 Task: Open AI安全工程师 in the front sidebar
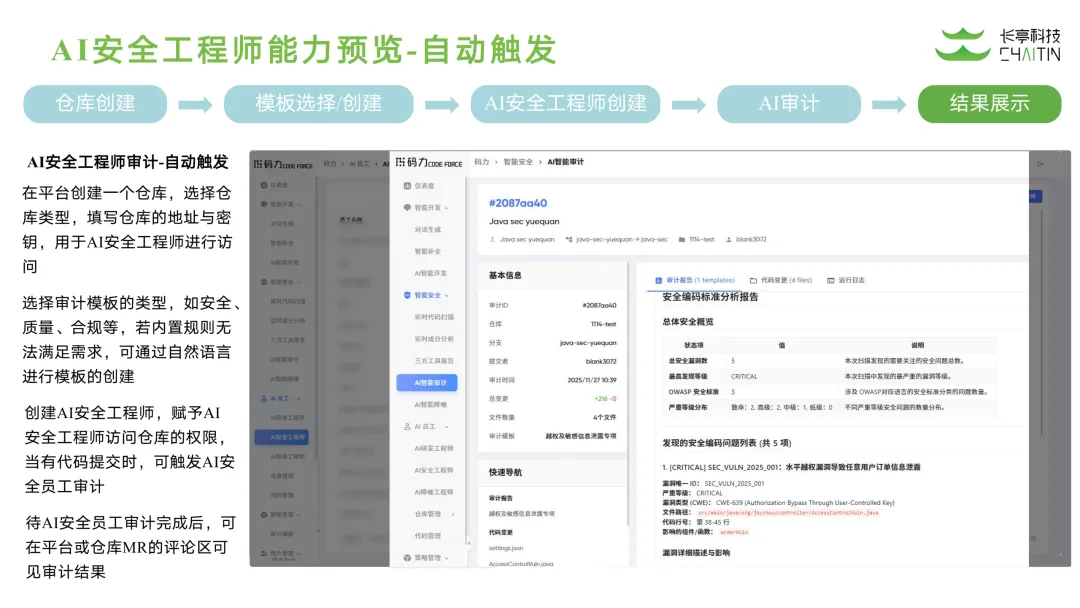click(x=434, y=470)
